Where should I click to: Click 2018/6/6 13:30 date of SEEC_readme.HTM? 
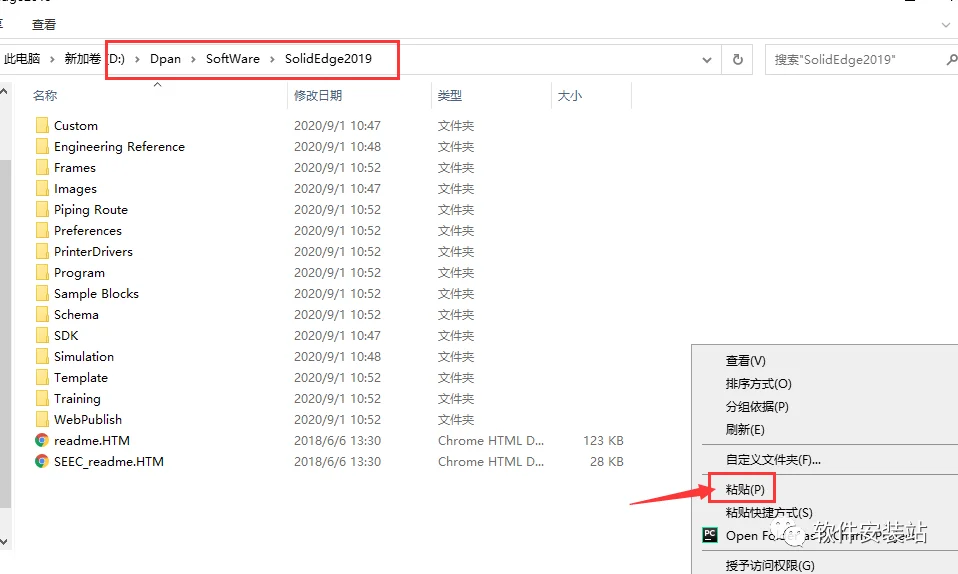pyautogui.click(x=337, y=462)
